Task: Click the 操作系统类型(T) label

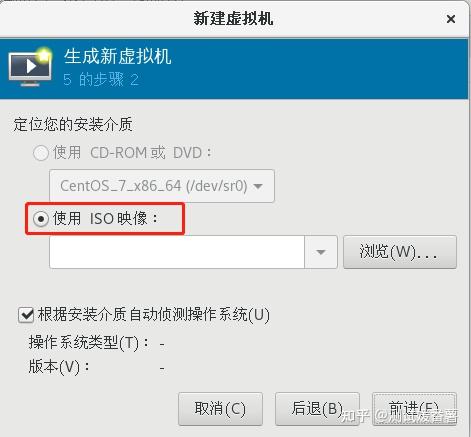Action: 89,342
